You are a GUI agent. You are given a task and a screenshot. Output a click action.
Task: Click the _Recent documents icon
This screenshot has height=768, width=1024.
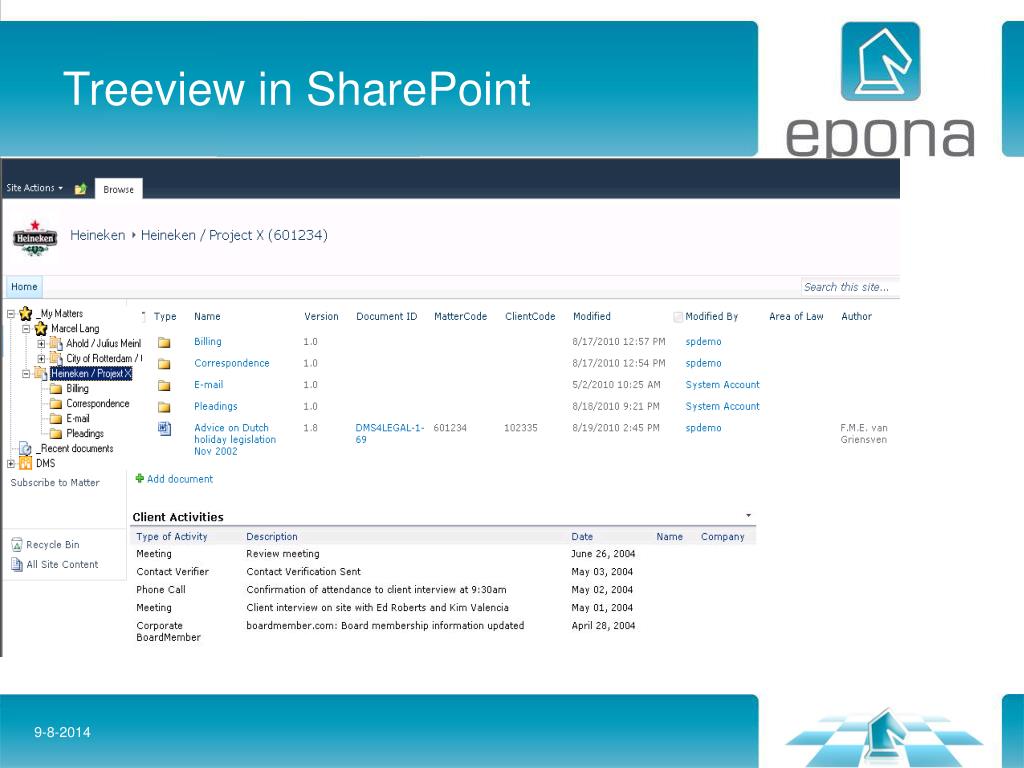pyautogui.click(x=25, y=449)
